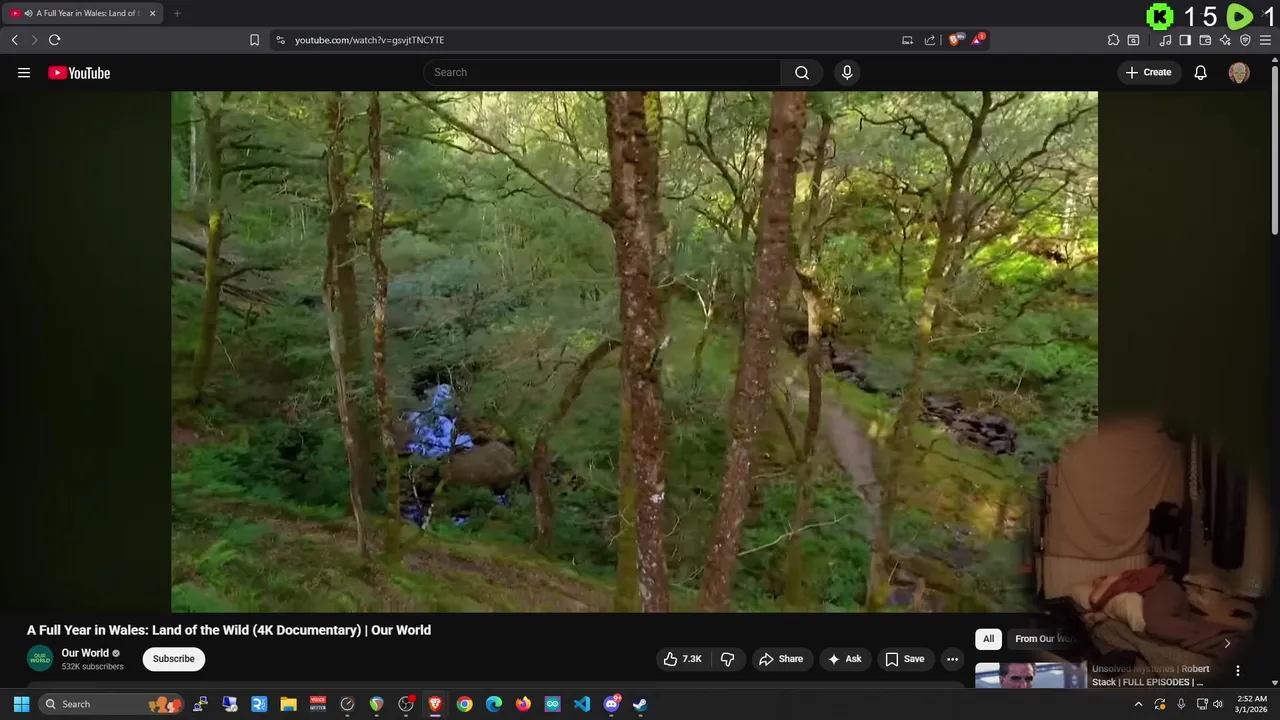Toggle the Brave sidebar panel
This screenshot has height=720, width=1280.
(1185, 40)
